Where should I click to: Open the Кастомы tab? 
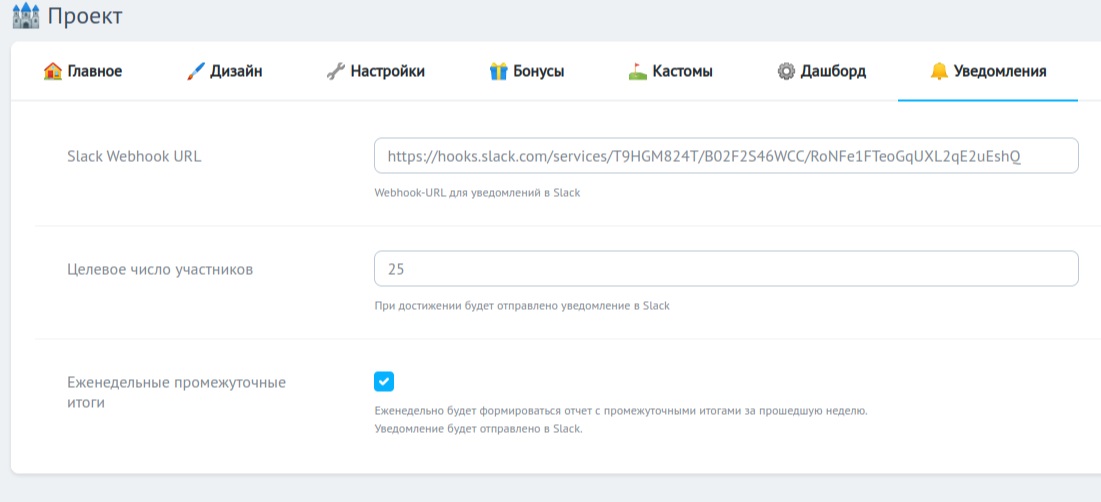pos(671,71)
